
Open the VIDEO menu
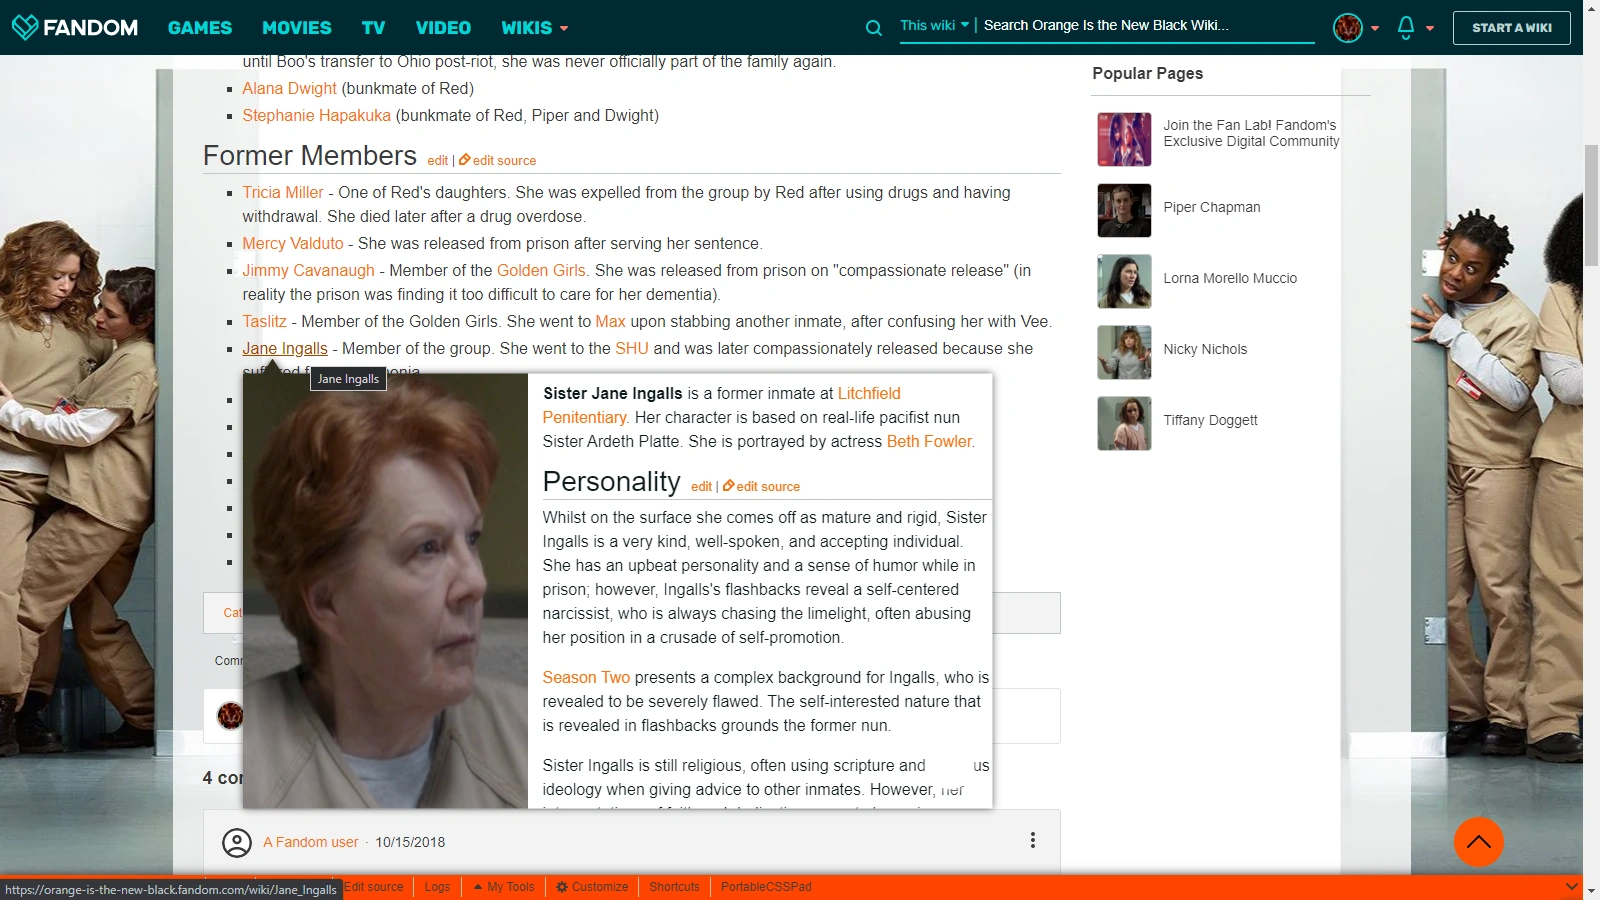pyautogui.click(x=443, y=28)
